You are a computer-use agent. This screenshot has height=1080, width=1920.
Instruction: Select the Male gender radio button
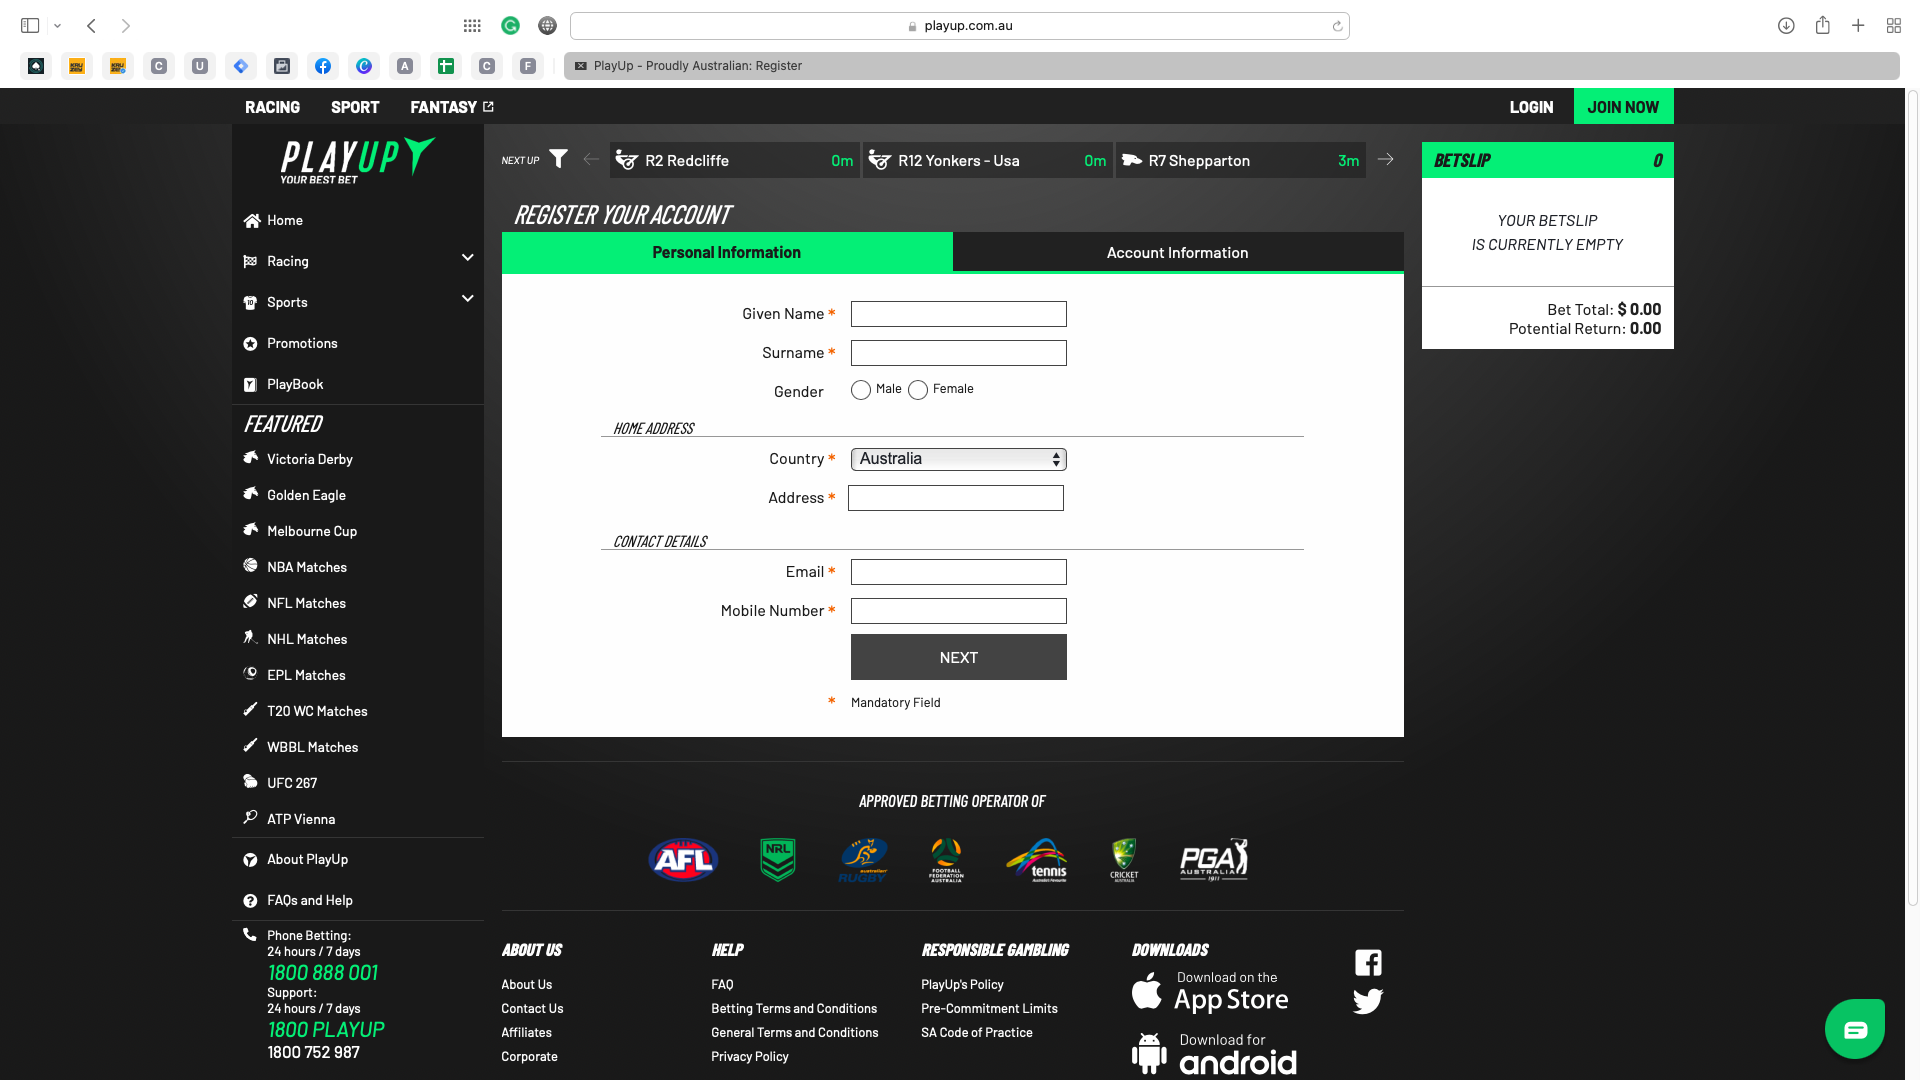coord(860,390)
